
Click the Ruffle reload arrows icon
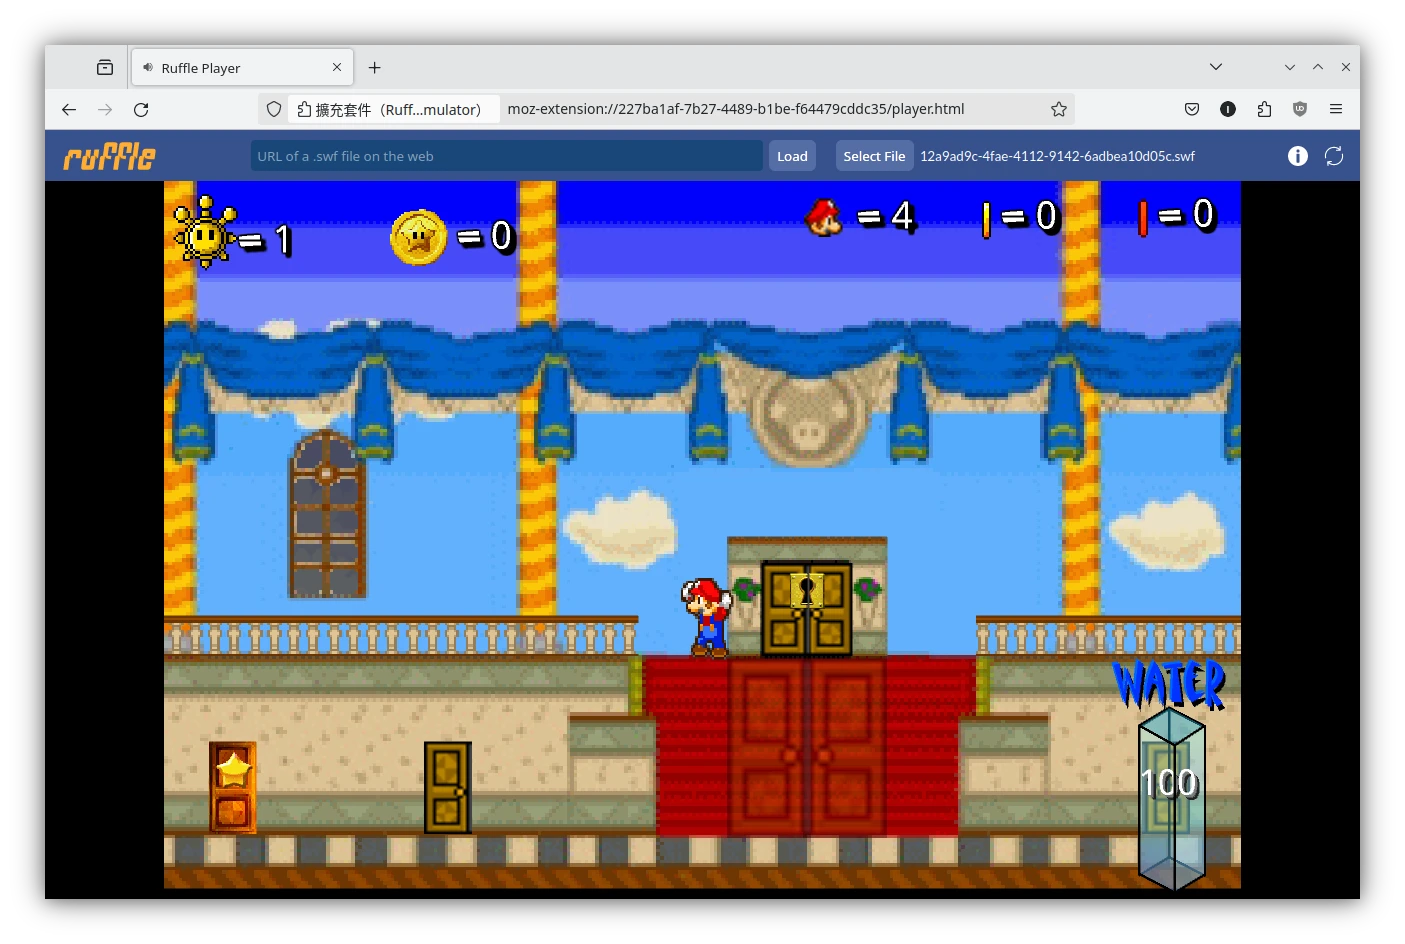pyautogui.click(x=1333, y=156)
